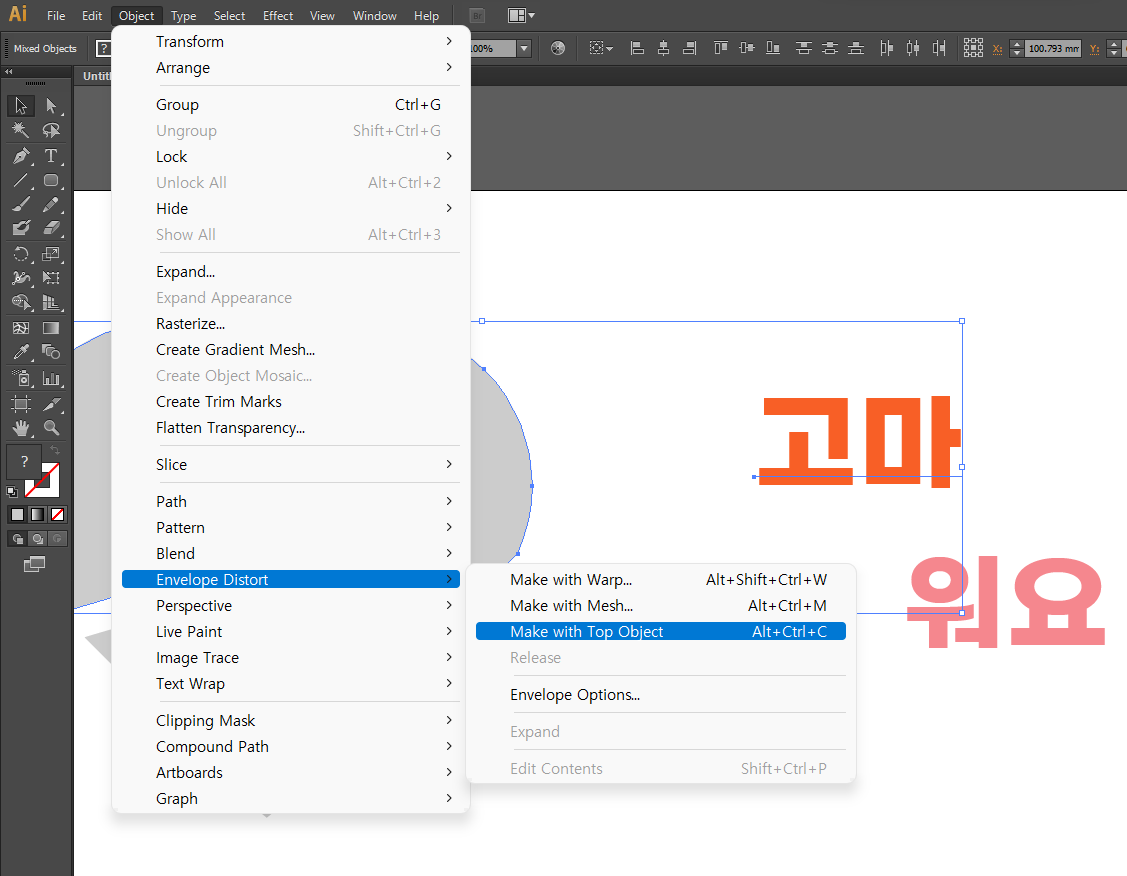Select the Slice tool
Viewport: 1127px width, 876px height.
tap(51, 404)
